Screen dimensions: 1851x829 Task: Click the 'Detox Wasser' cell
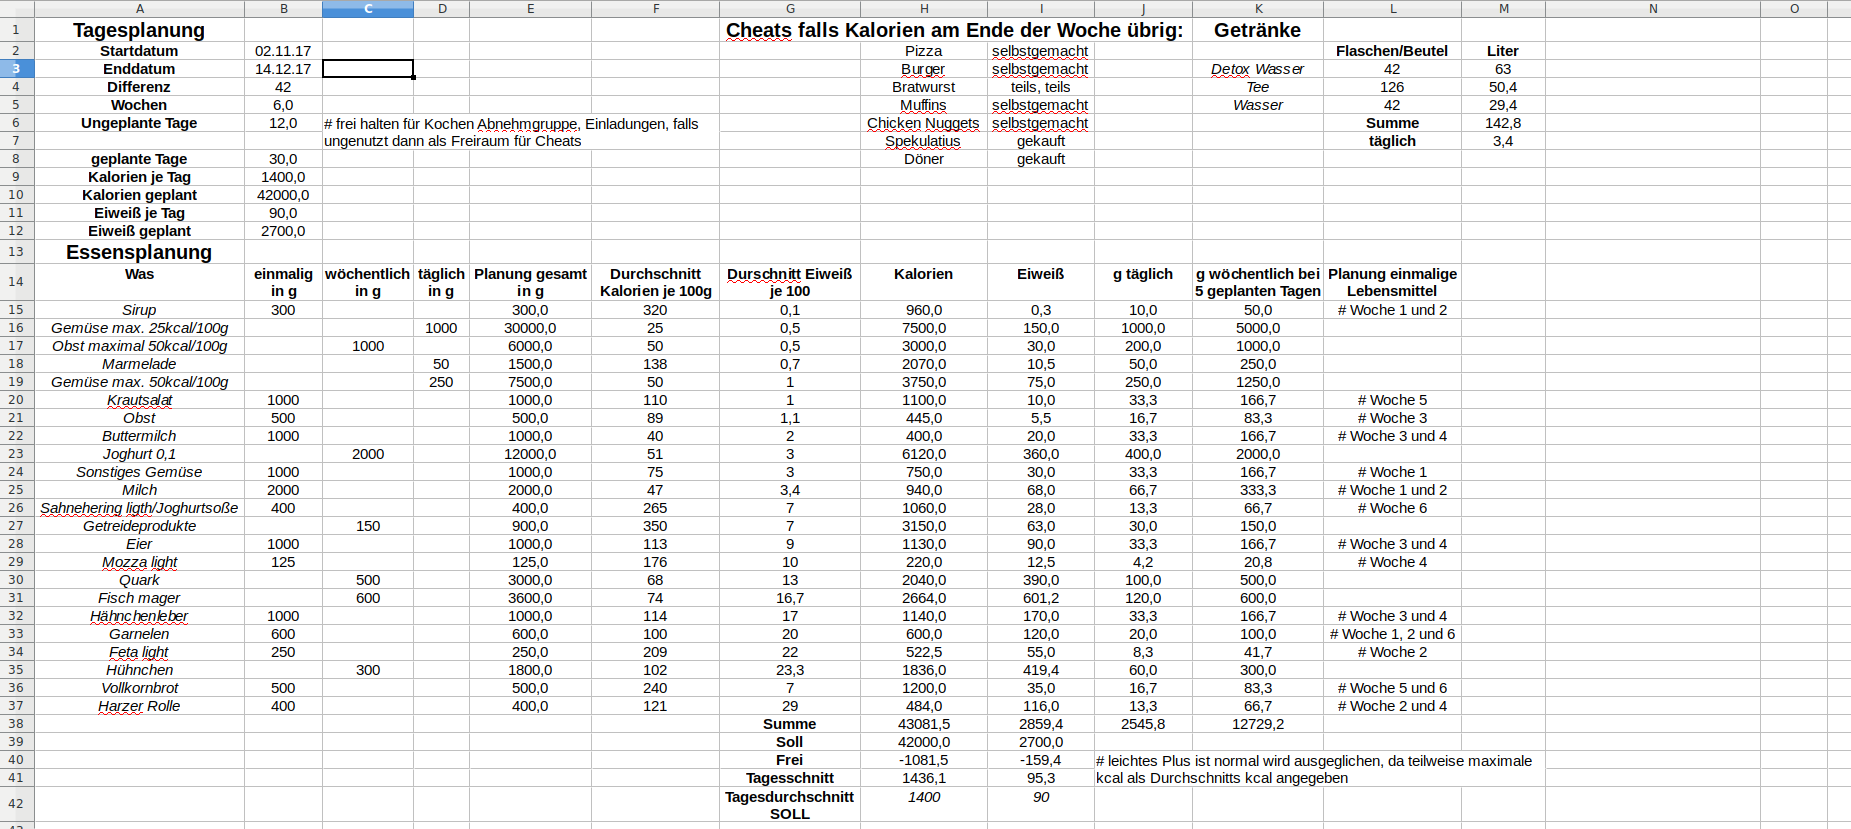click(1257, 69)
